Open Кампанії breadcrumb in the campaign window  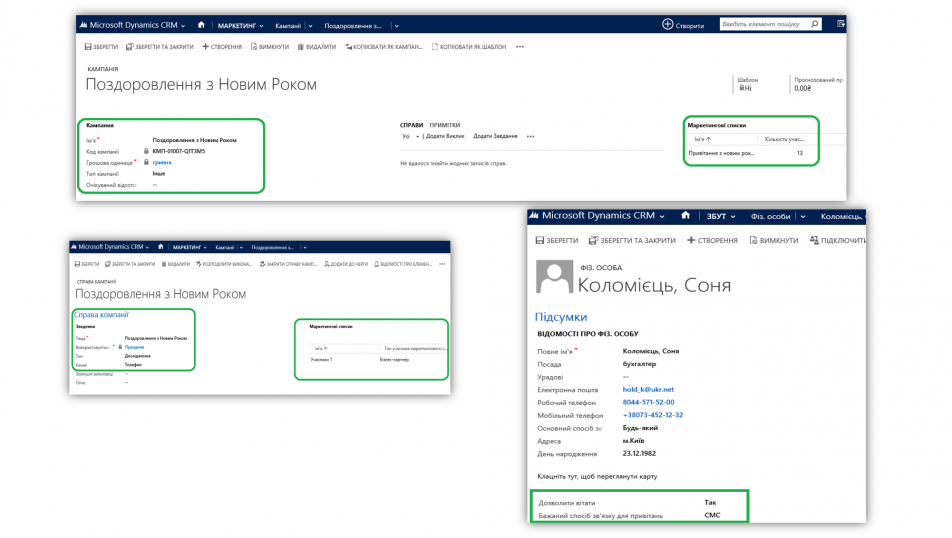pos(288,26)
